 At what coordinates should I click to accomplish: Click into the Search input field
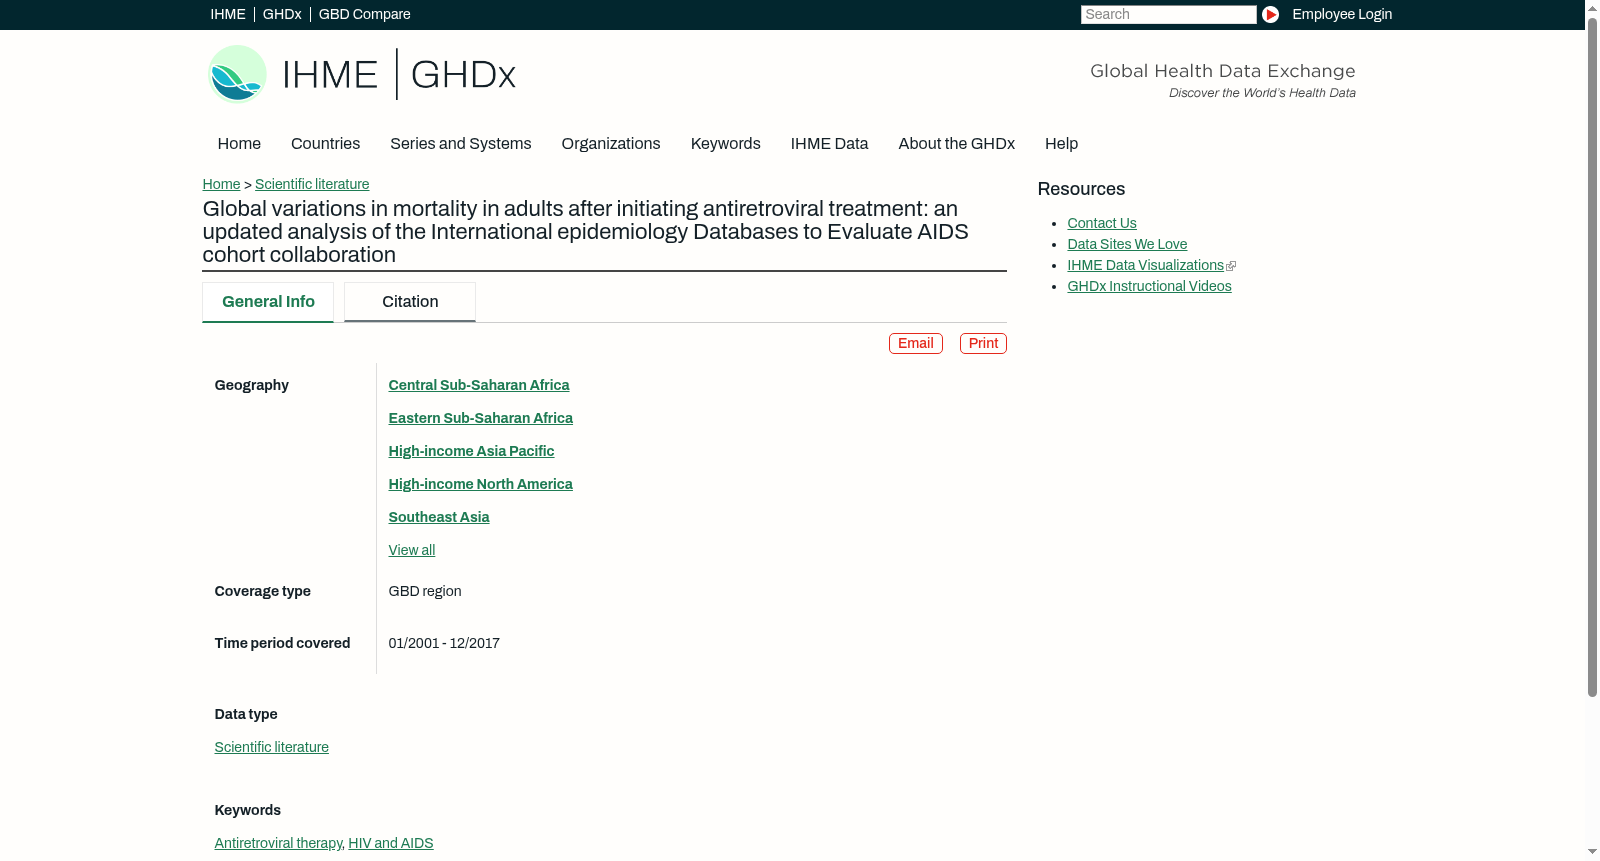tap(1168, 14)
